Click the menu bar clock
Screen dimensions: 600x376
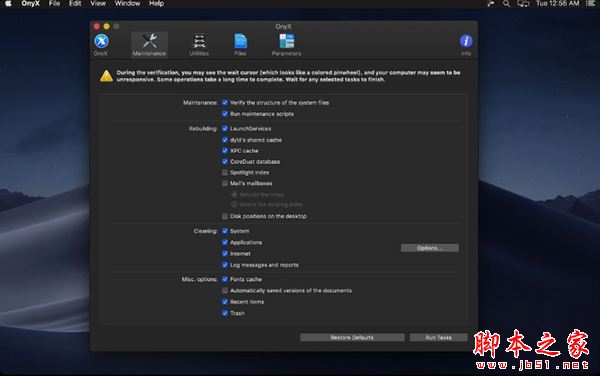558,4
